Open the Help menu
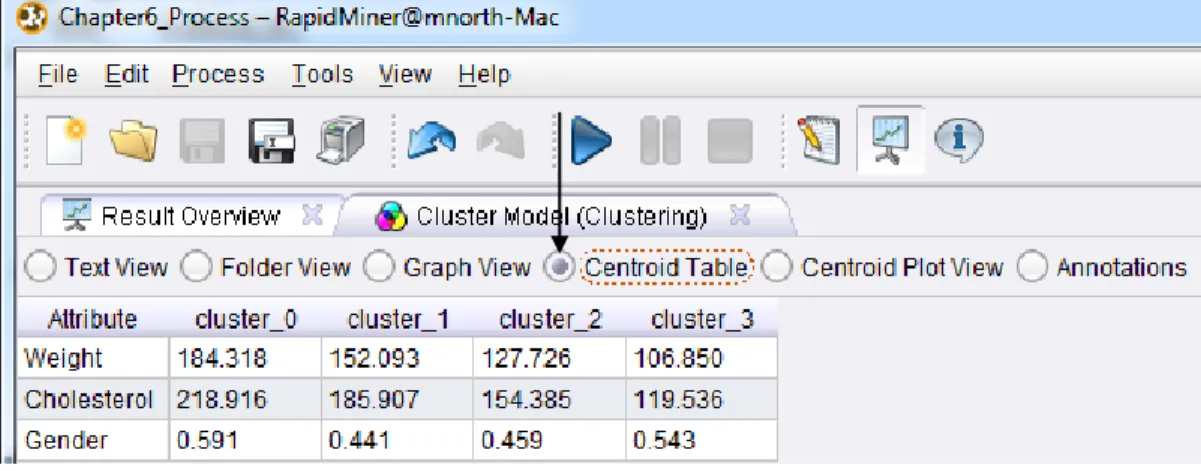The height and width of the screenshot is (471, 1201). click(x=484, y=75)
